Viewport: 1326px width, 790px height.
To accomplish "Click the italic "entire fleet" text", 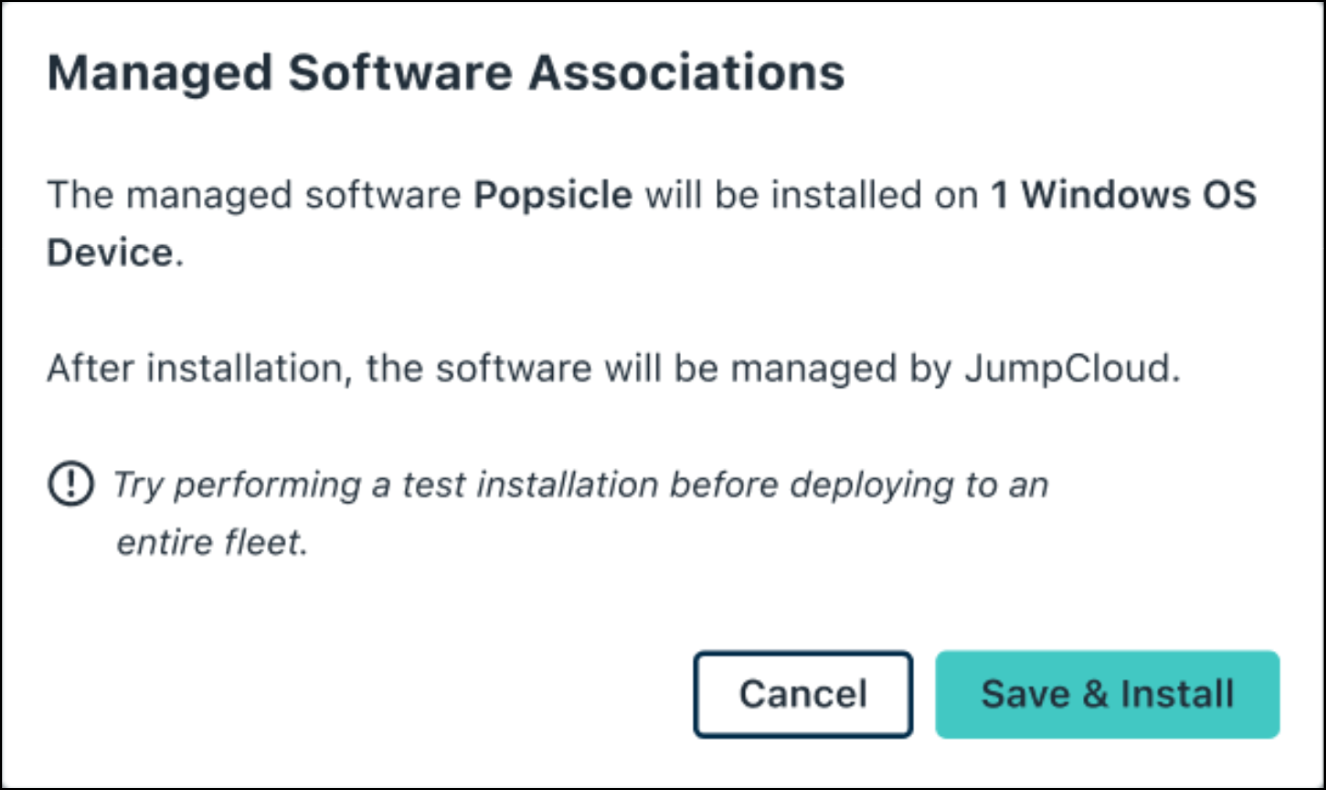I will [208, 543].
